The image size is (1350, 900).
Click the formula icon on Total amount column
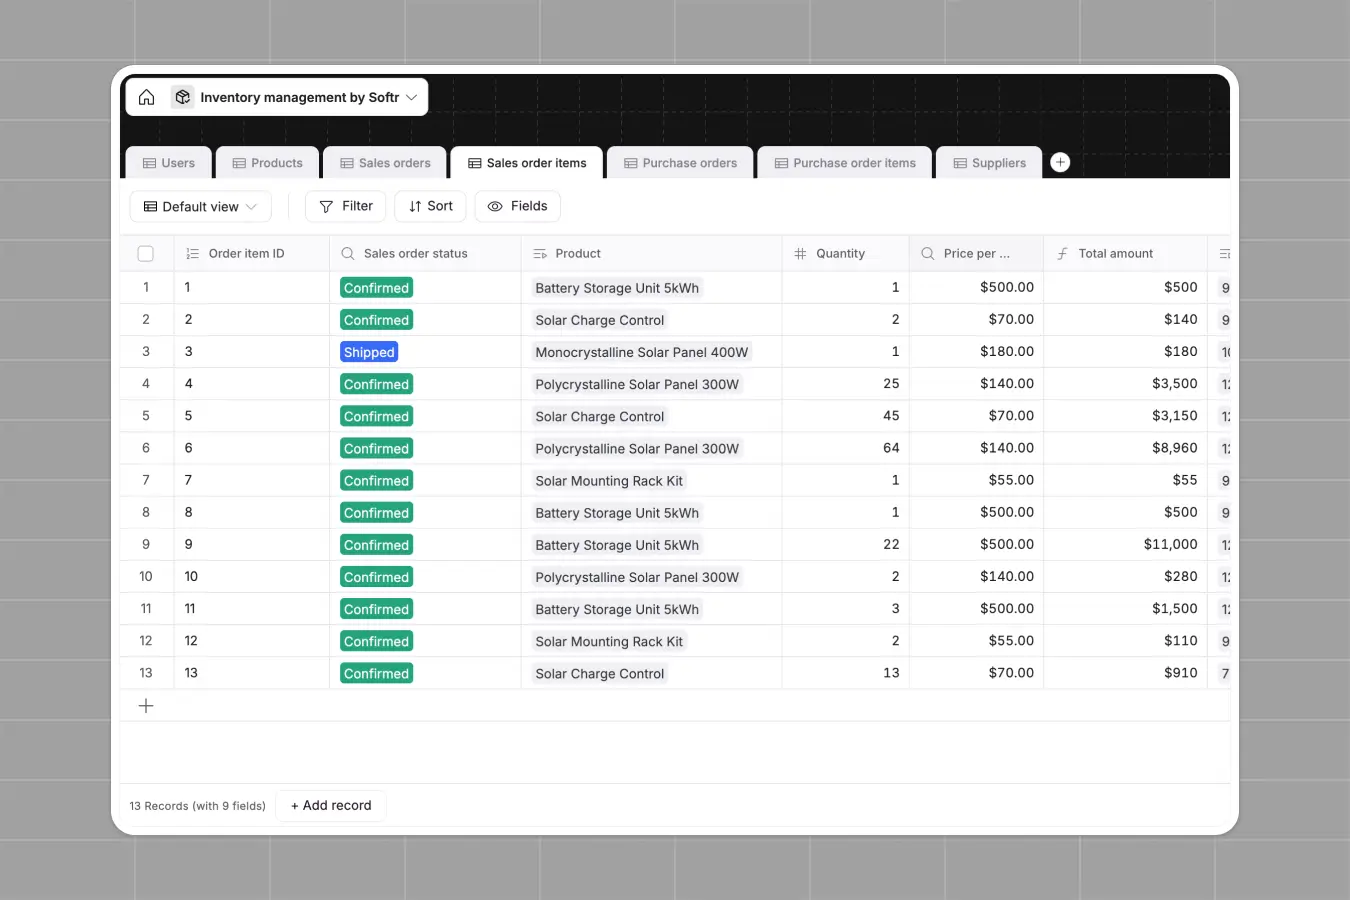tap(1062, 253)
